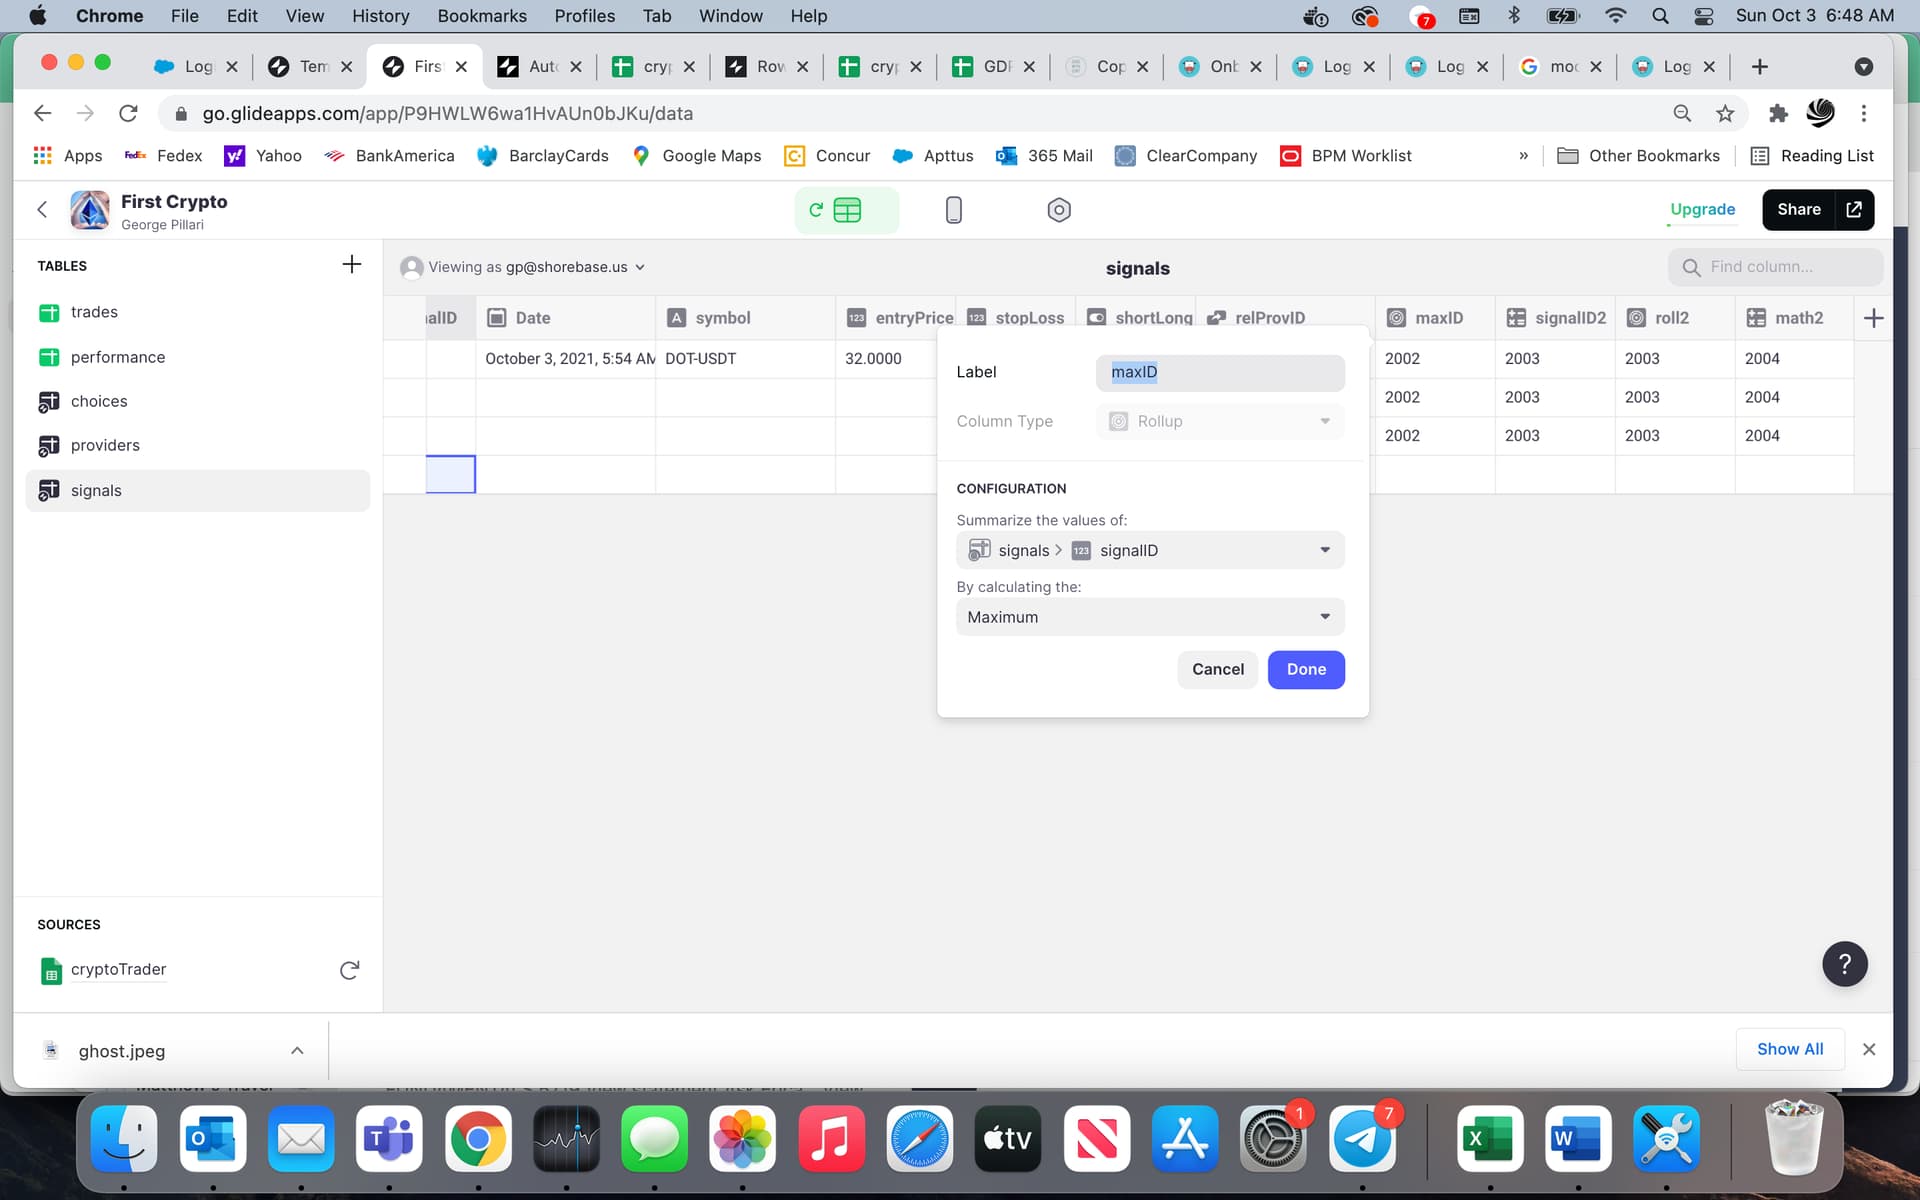Open the mobile layout phone icon
Image resolution: width=1920 pixels, height=1200 pixels.
click(953, 210)
